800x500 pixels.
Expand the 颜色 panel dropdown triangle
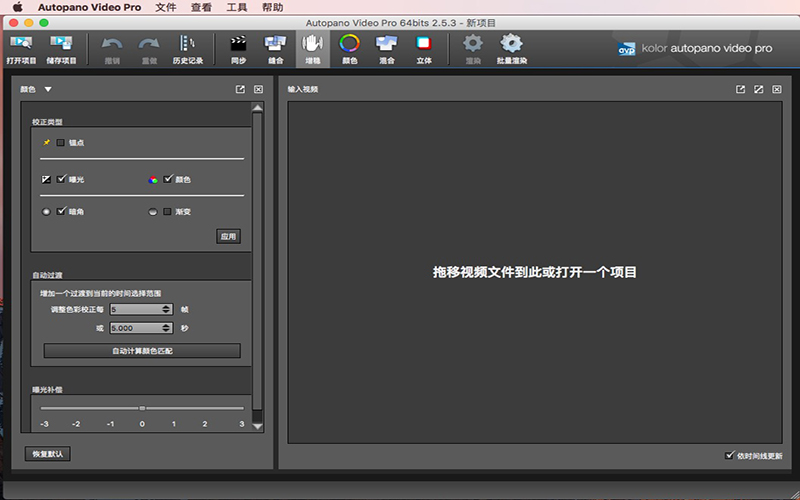point(48,89)
